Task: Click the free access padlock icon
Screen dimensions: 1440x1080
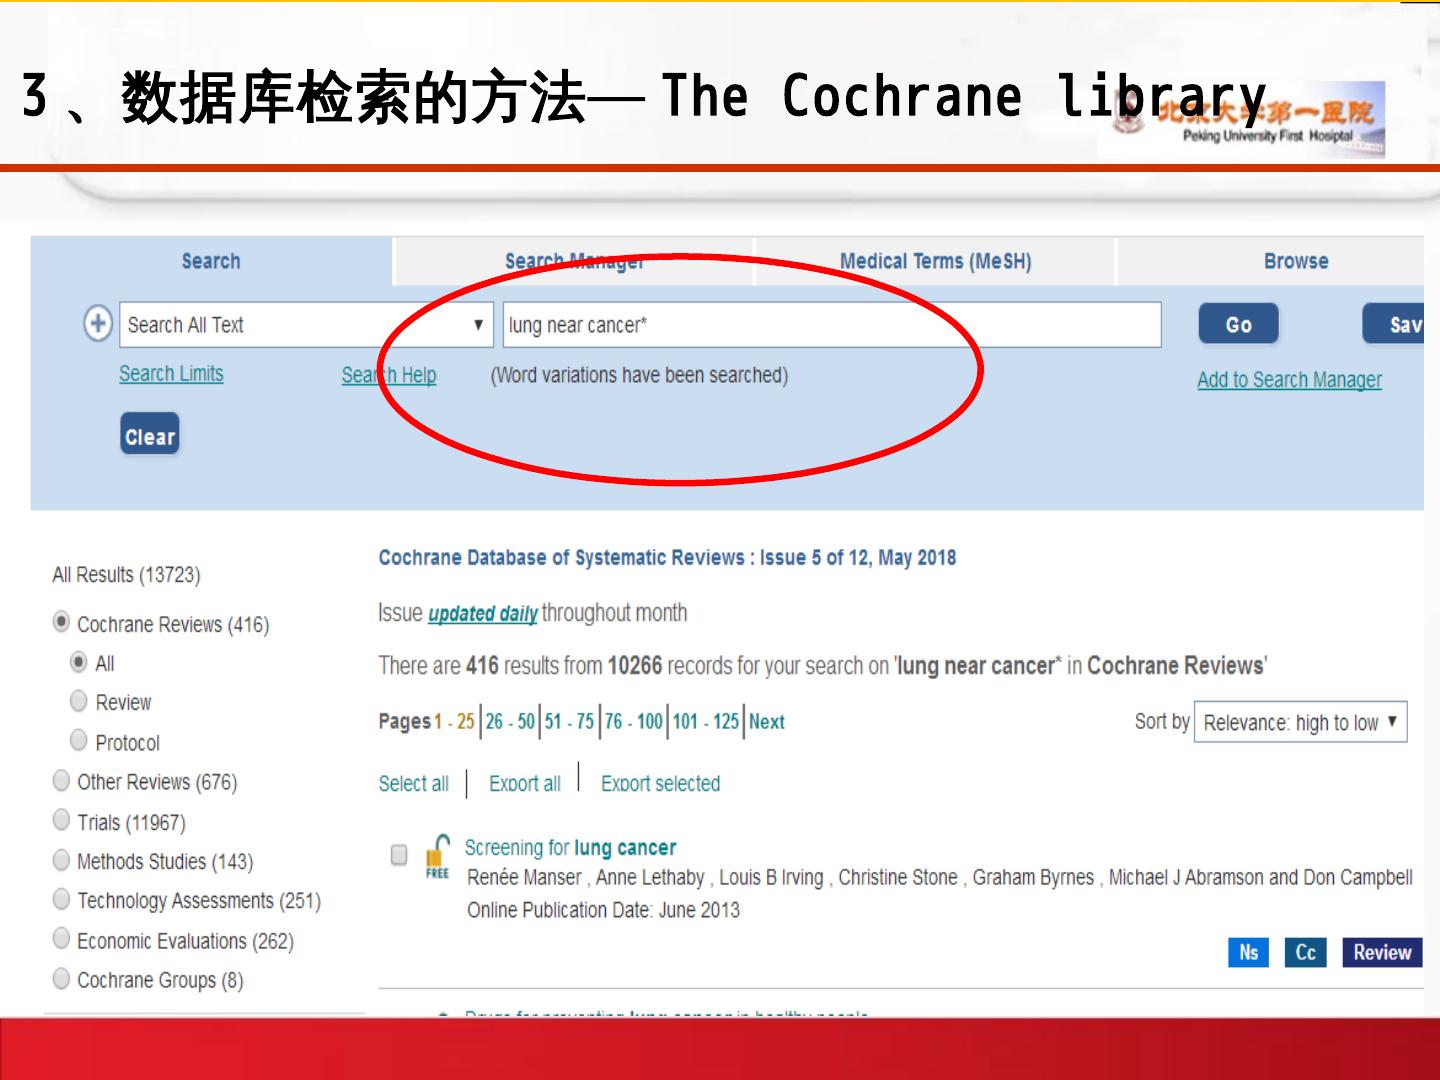Action: (x=438, y=857)
